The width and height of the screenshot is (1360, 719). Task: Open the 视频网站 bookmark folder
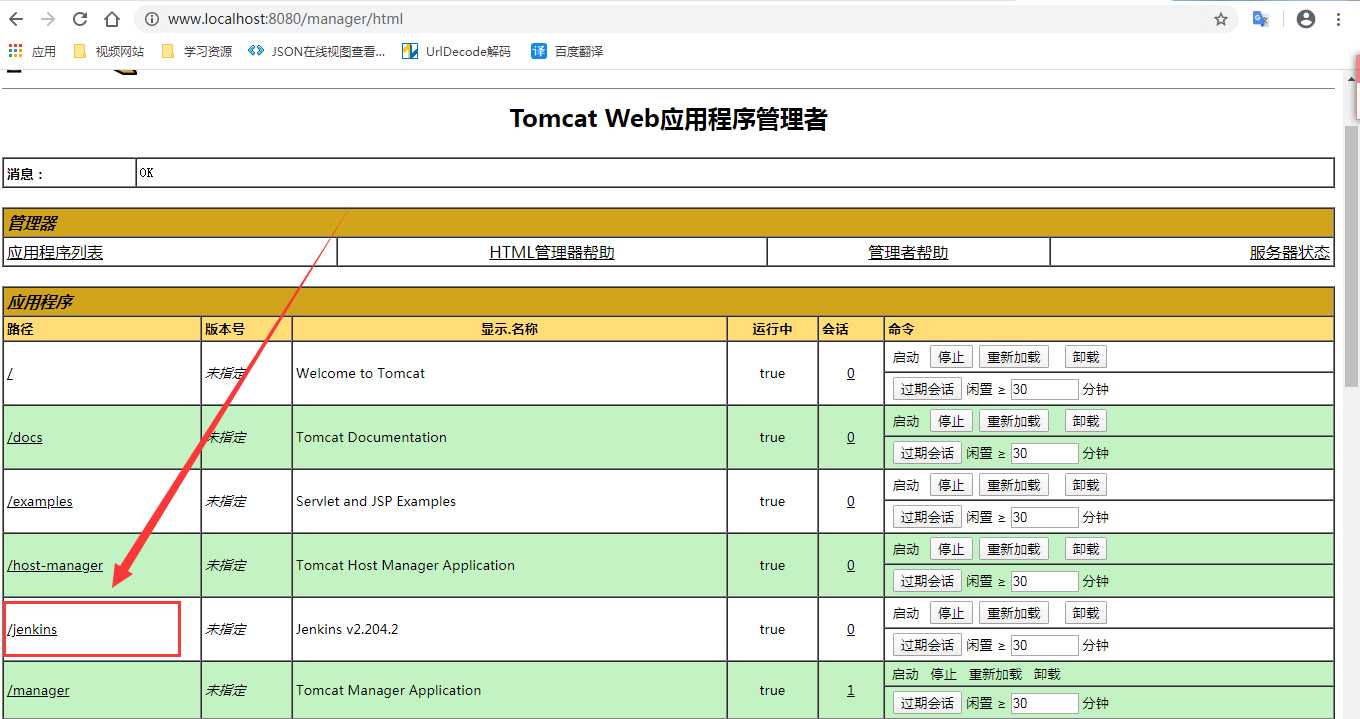point(109,51)
